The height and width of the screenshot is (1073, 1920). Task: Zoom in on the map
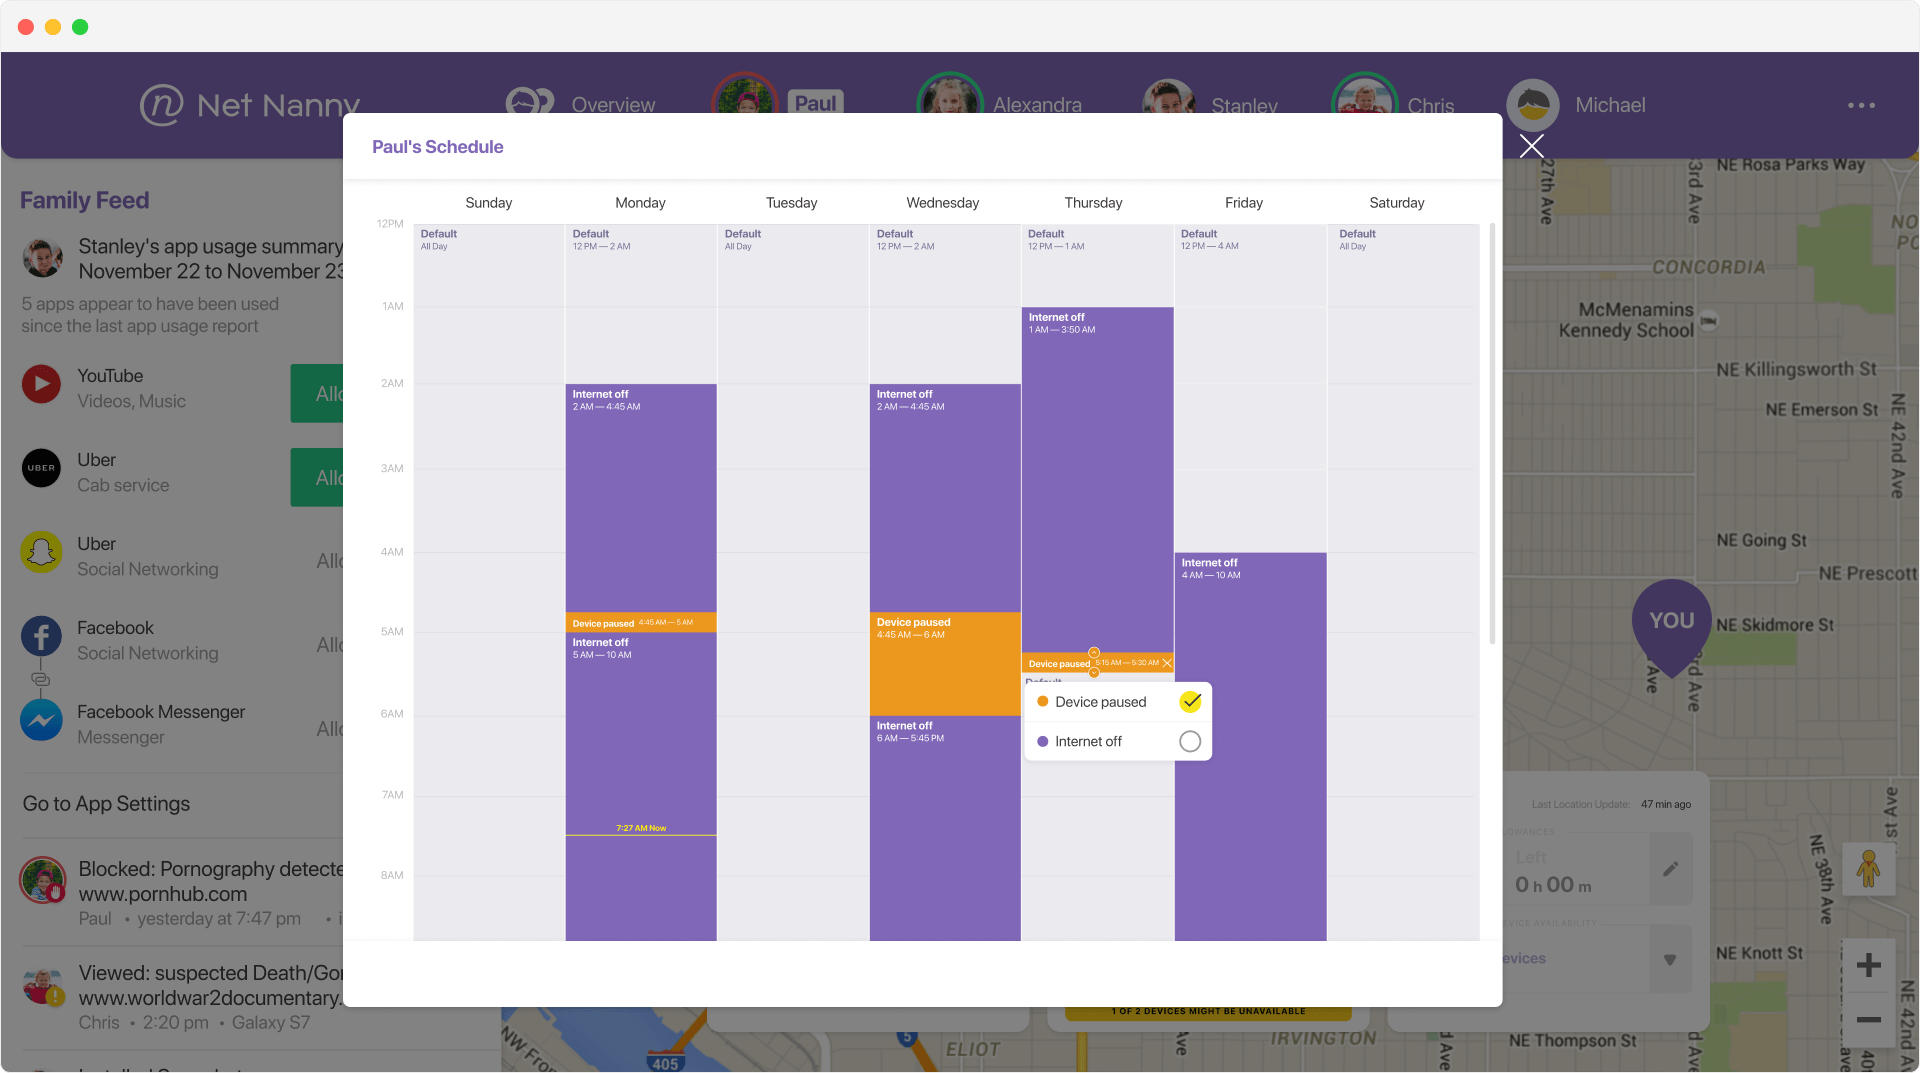pyautogui.click(x=1868, y=965)
